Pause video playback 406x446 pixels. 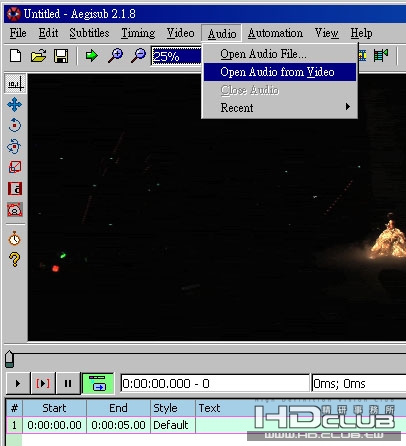(68, 383)
